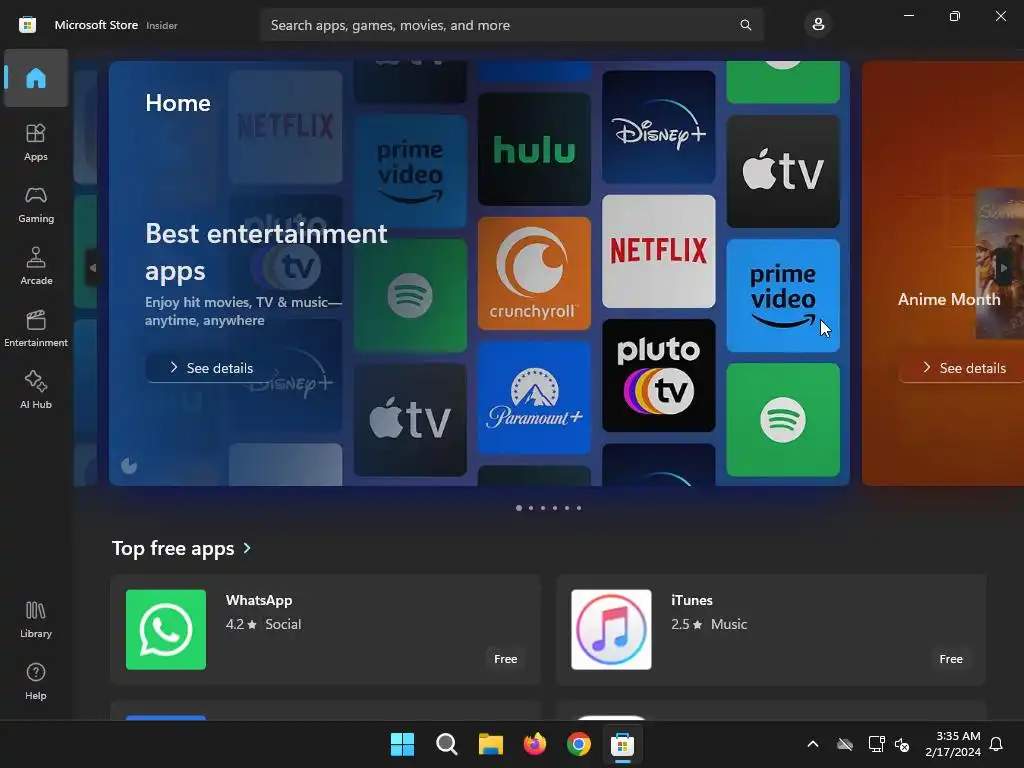Click the banner slide progress indicator
The image size is (1024, 768).
coord(129,465)
